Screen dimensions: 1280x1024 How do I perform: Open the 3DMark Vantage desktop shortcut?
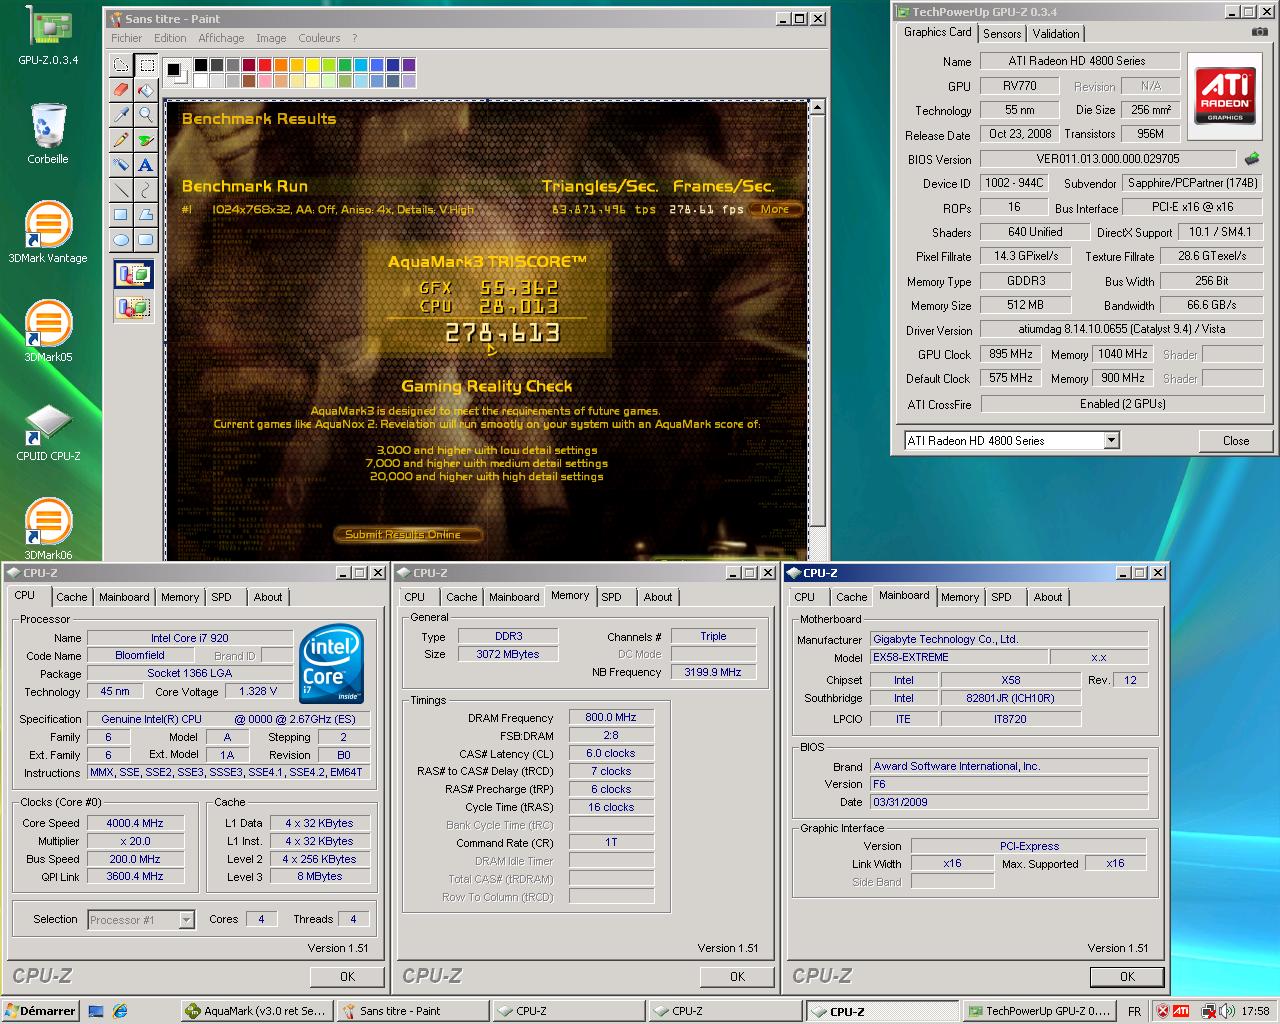(x=48, y=232)
